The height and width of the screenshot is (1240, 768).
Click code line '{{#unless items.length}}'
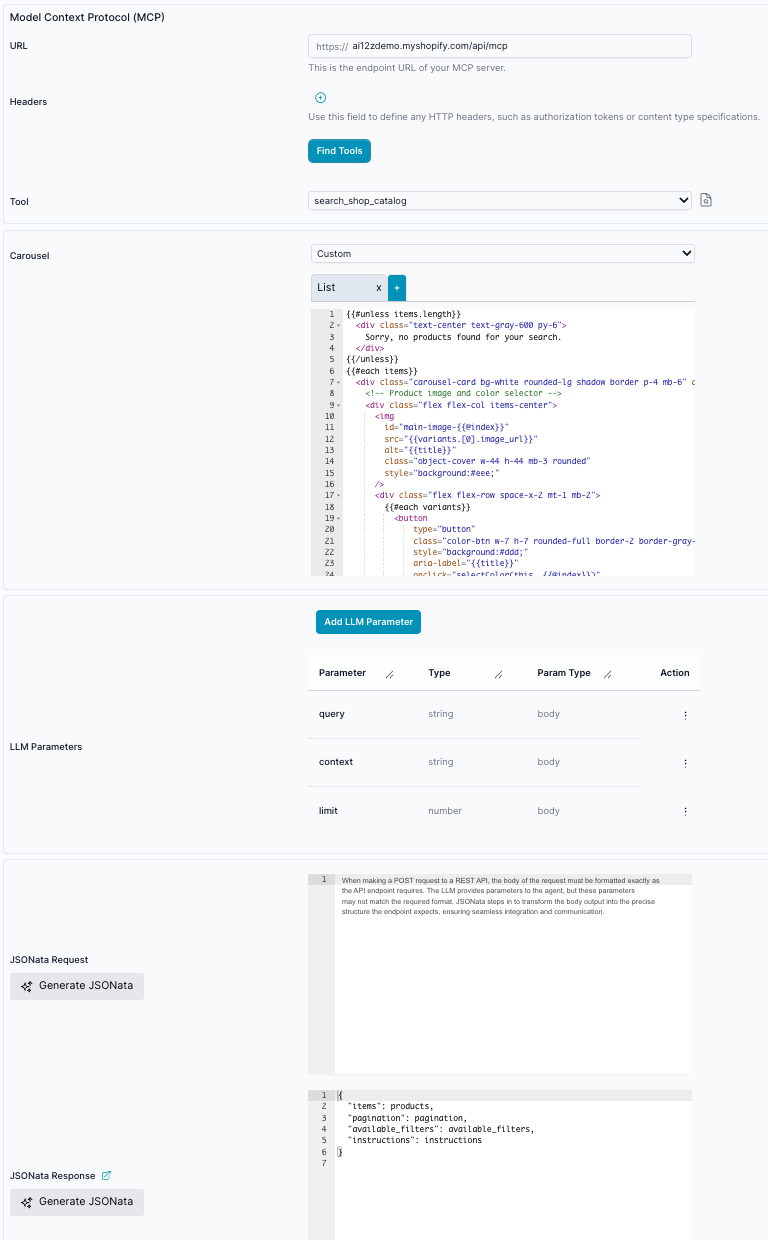tap(404, 315)
